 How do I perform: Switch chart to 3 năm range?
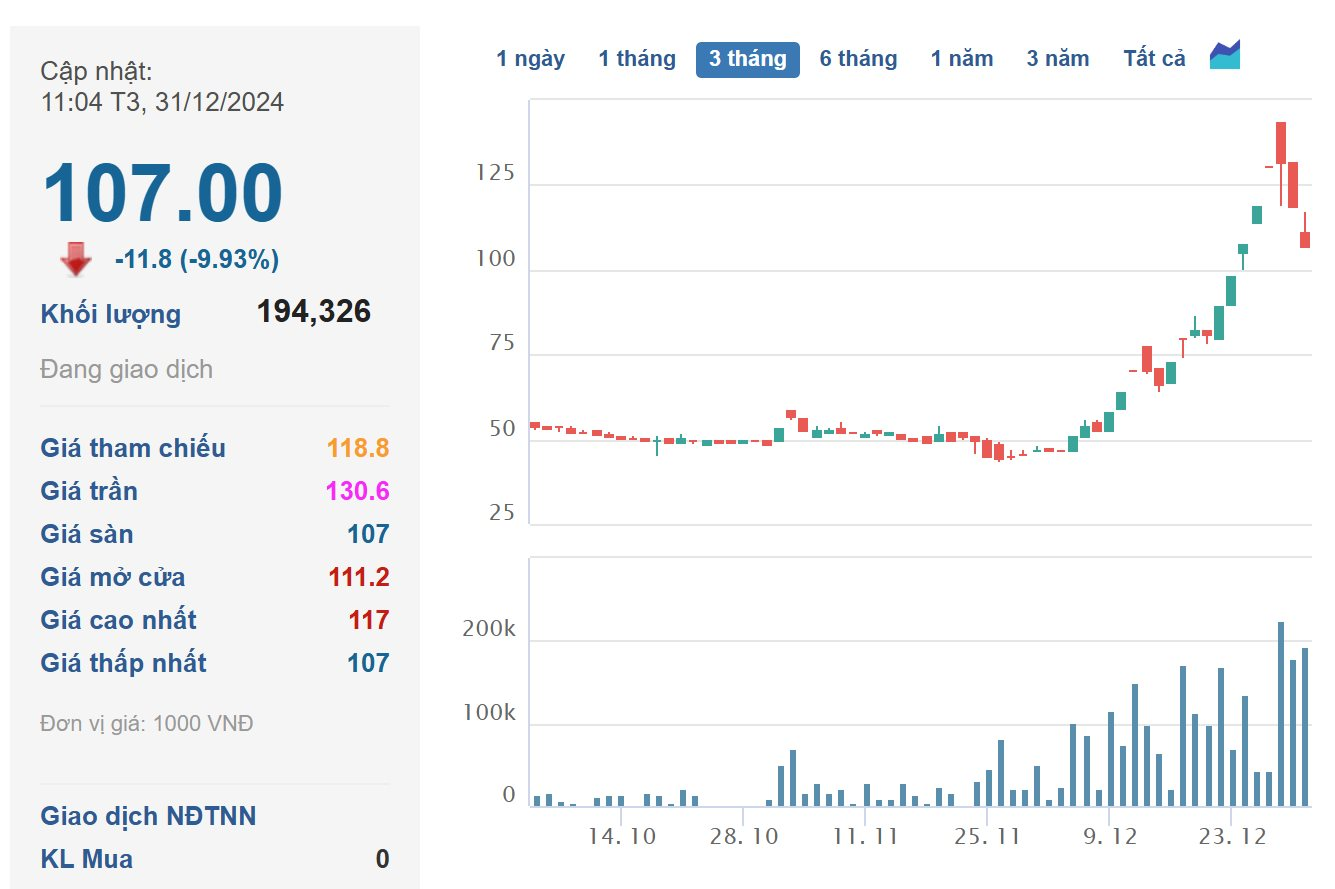point(1058,59)
